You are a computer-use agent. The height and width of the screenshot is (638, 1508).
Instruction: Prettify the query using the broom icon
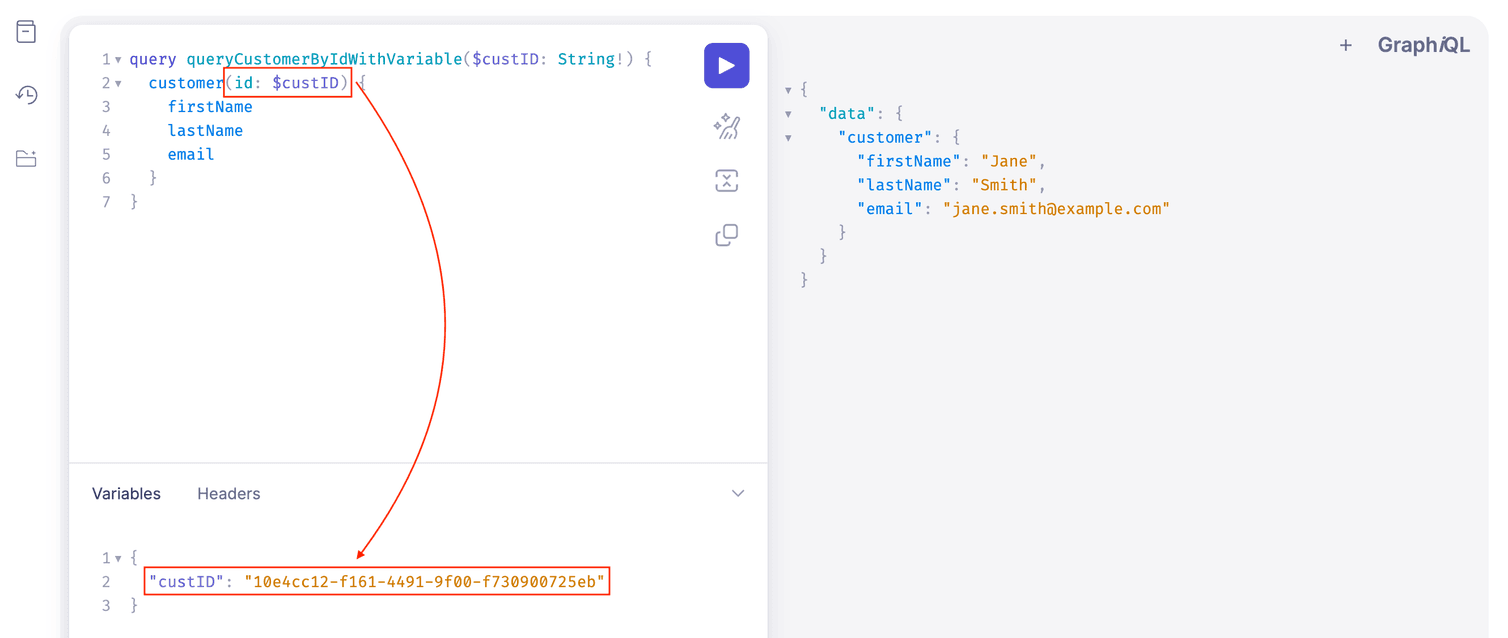tap(727, 127)
